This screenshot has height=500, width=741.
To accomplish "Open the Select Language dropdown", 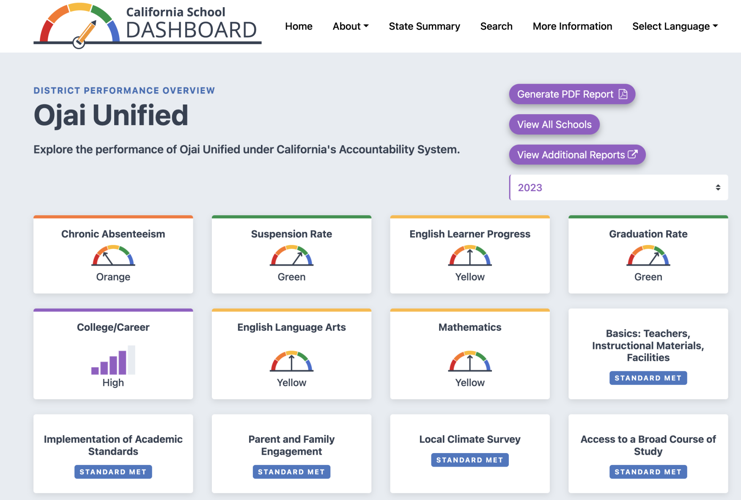I will coord(675,26).
